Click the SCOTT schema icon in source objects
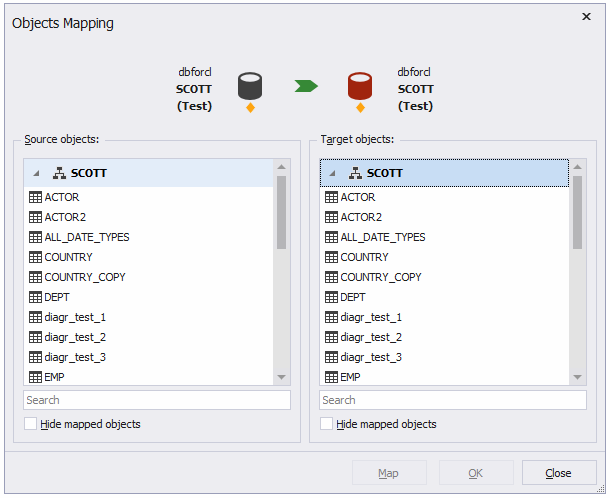Screen dimensions: 610x498 point(59,173)
